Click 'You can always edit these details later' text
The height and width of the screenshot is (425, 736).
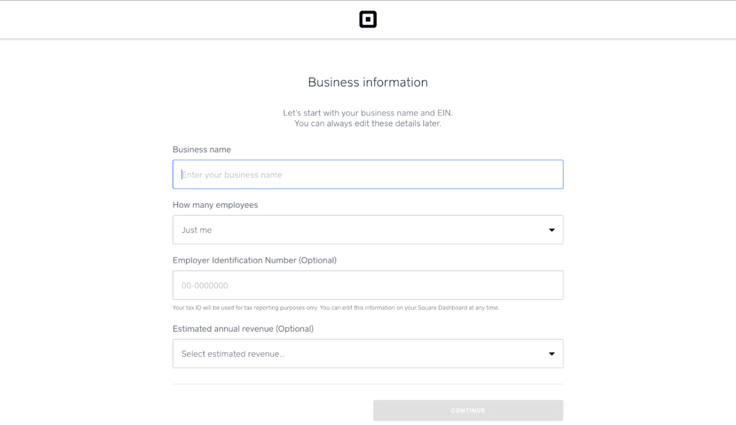click(x=368, y=124)
